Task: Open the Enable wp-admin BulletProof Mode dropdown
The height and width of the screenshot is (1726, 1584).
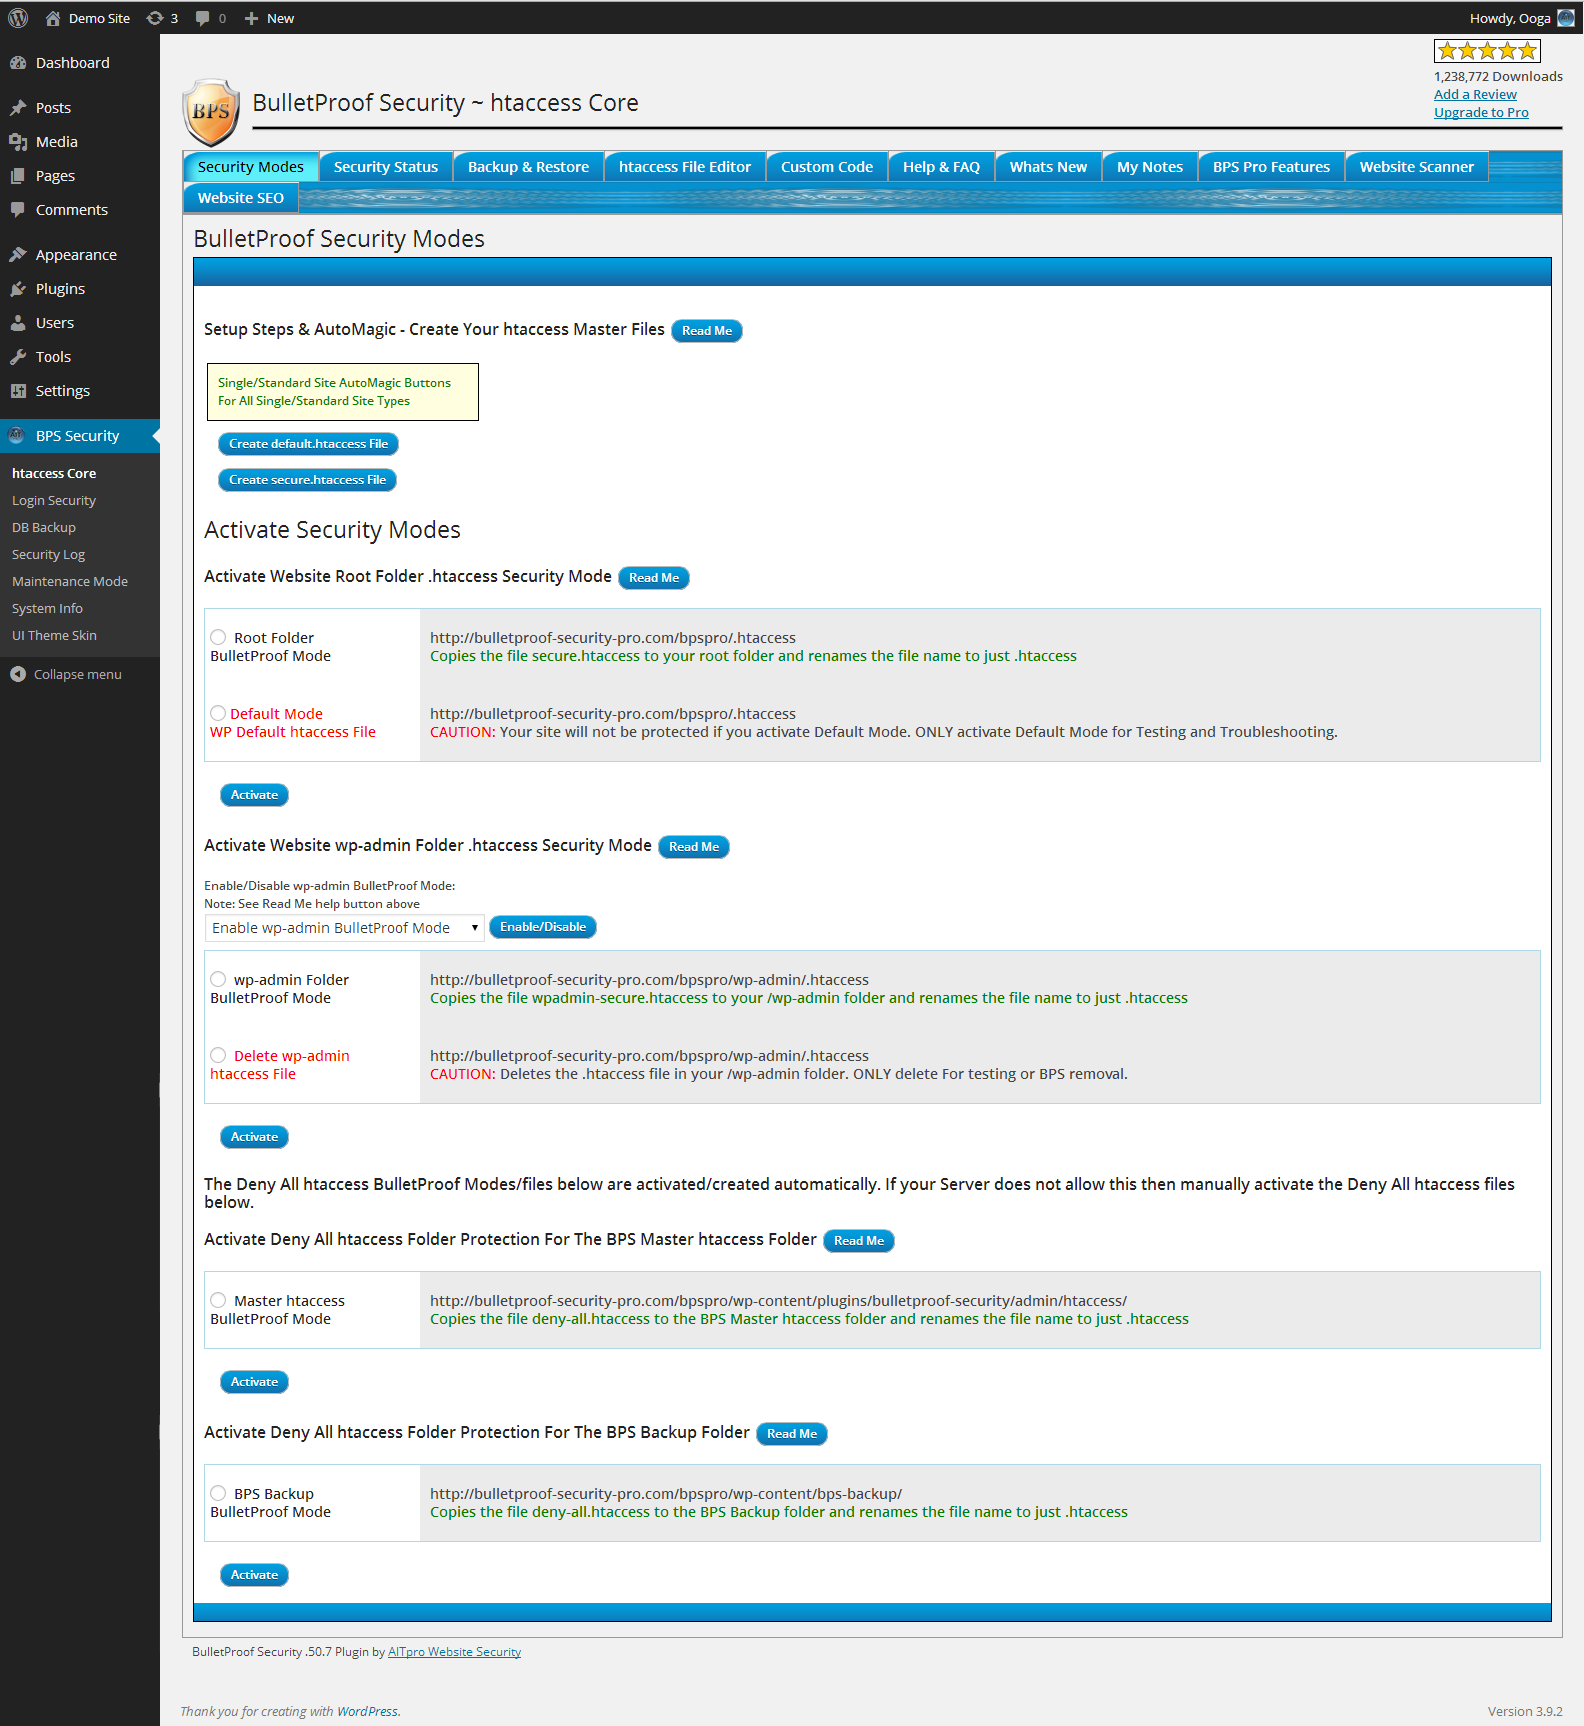Action: [x=345, y=928]
